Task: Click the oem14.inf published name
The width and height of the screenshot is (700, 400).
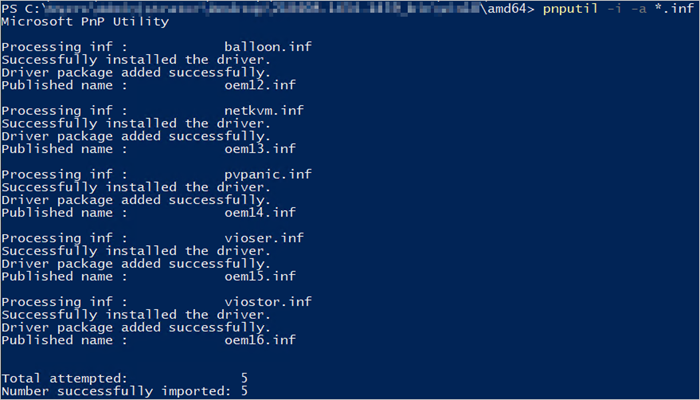Action: (x=260, y=212)
